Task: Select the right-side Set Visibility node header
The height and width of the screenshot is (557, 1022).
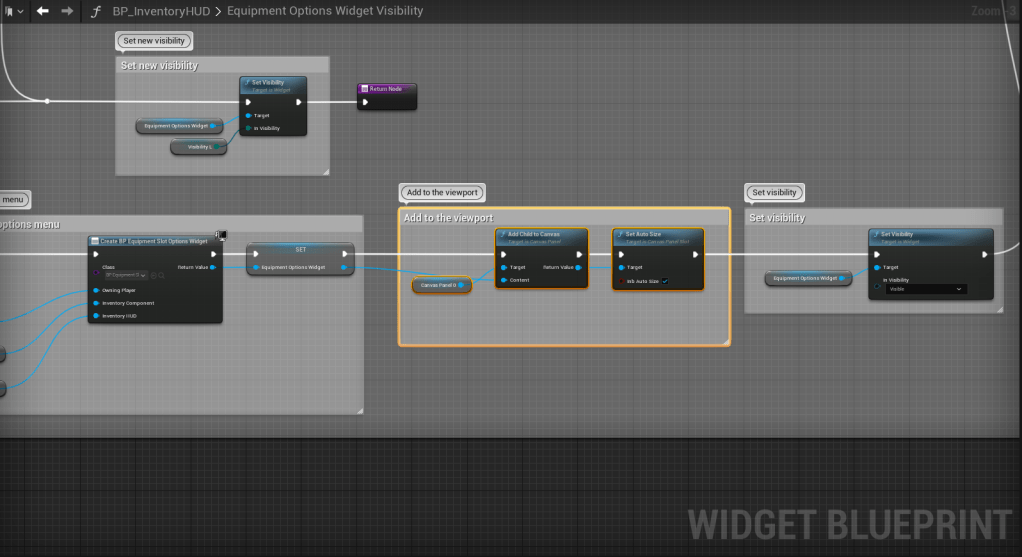Action: pos(931,237)
